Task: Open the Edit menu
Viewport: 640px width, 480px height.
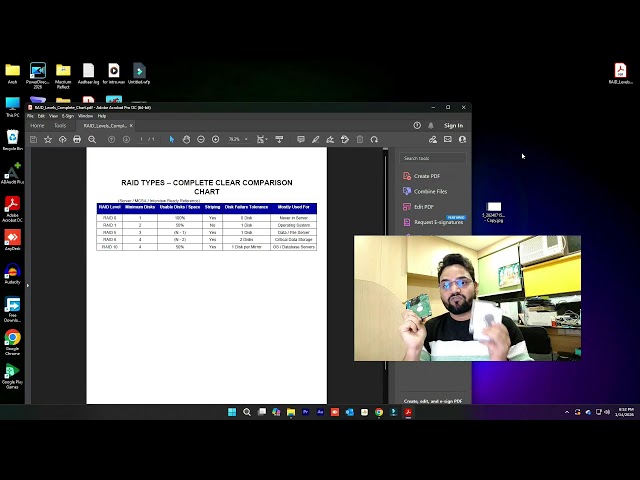Action: (41, 116)
